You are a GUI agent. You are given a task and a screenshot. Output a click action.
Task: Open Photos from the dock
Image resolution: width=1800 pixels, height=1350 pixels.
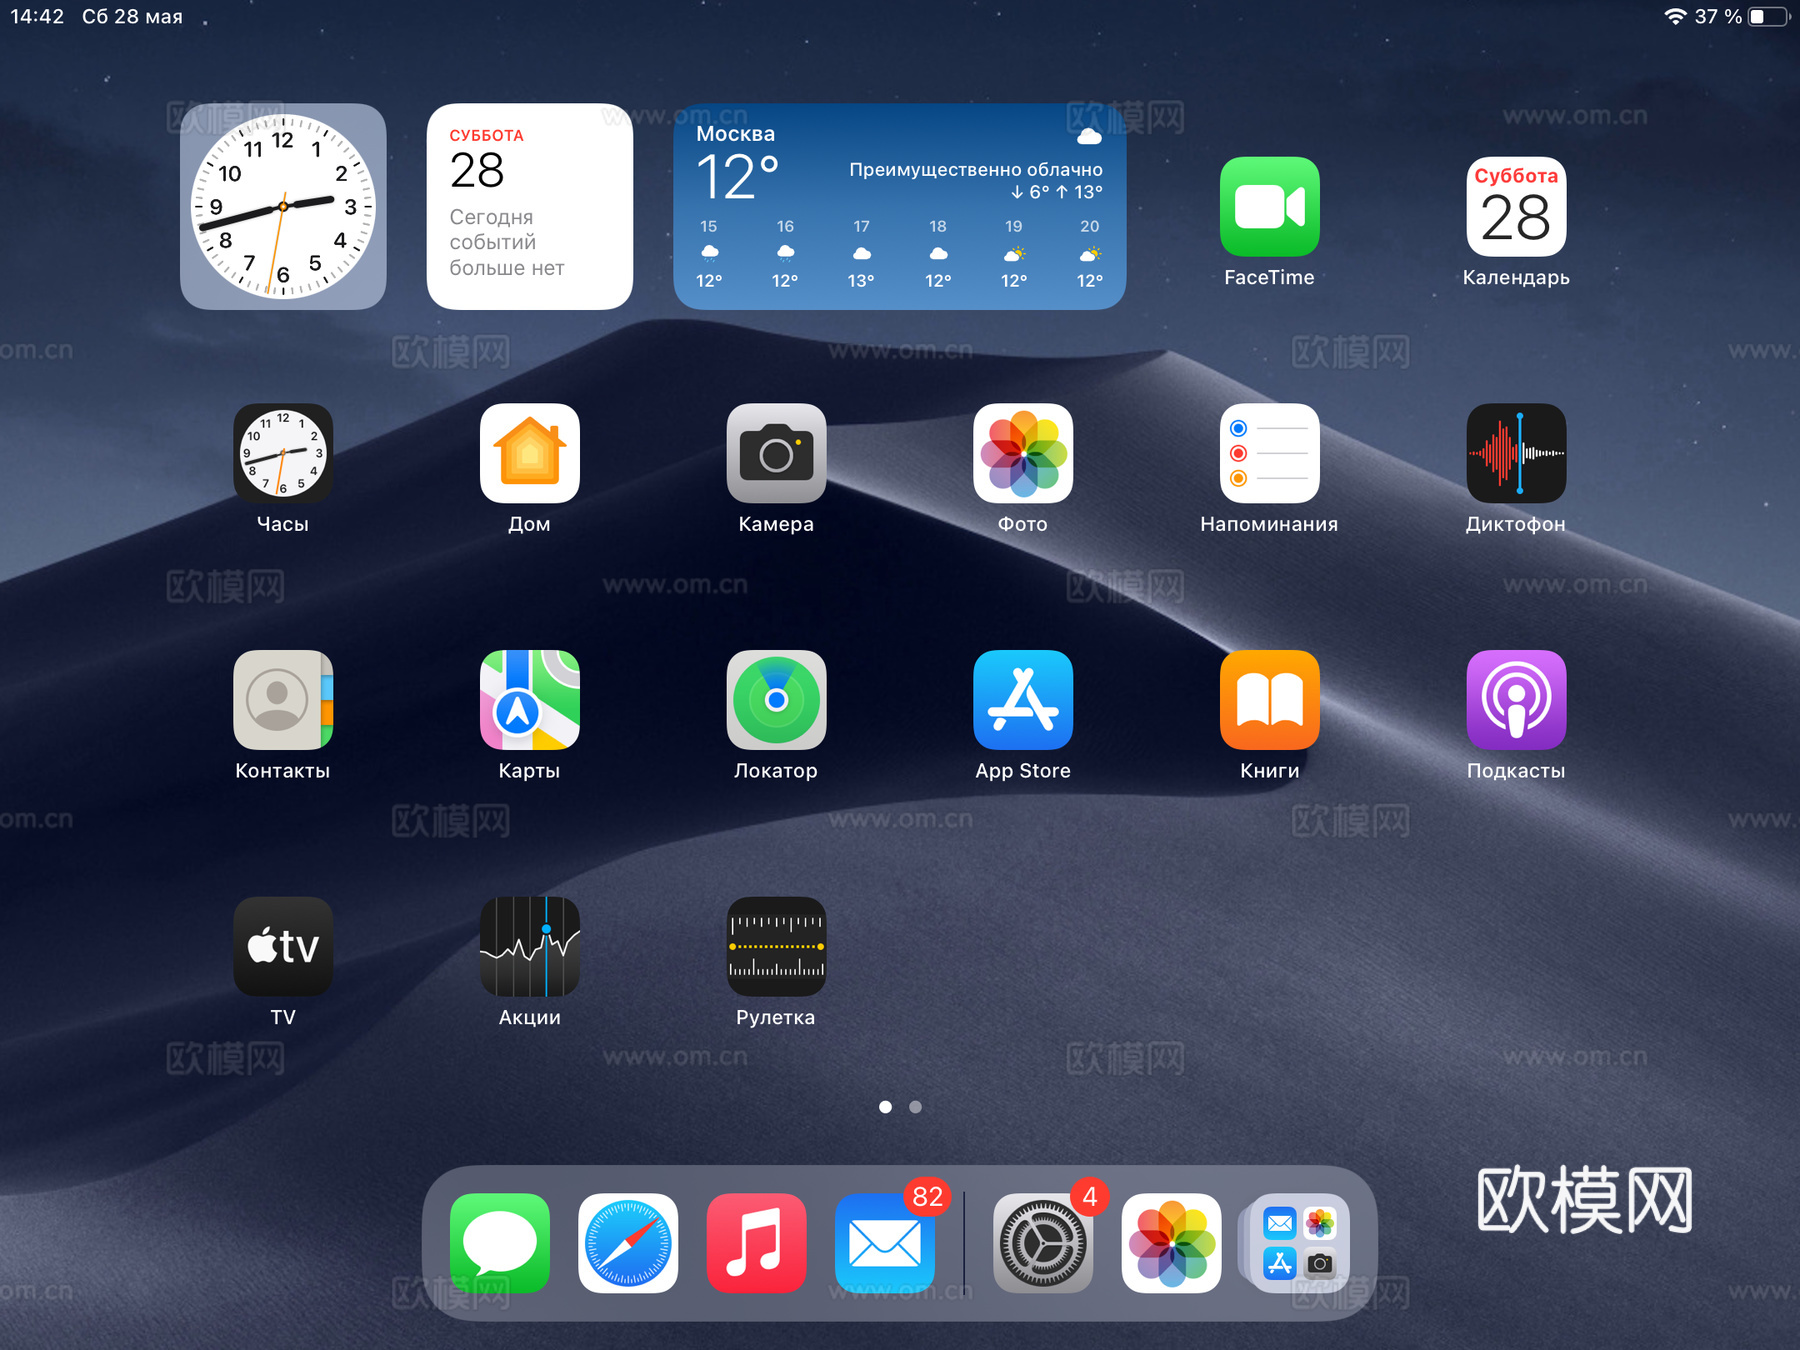[x=1171, y=1243]
